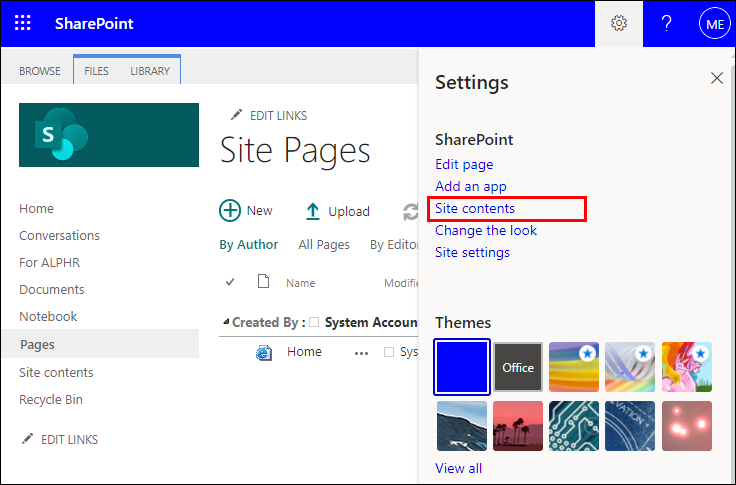Check the System Account presence box in group header
The height and width of the screenshot is (485, 736).
(314, 322)
